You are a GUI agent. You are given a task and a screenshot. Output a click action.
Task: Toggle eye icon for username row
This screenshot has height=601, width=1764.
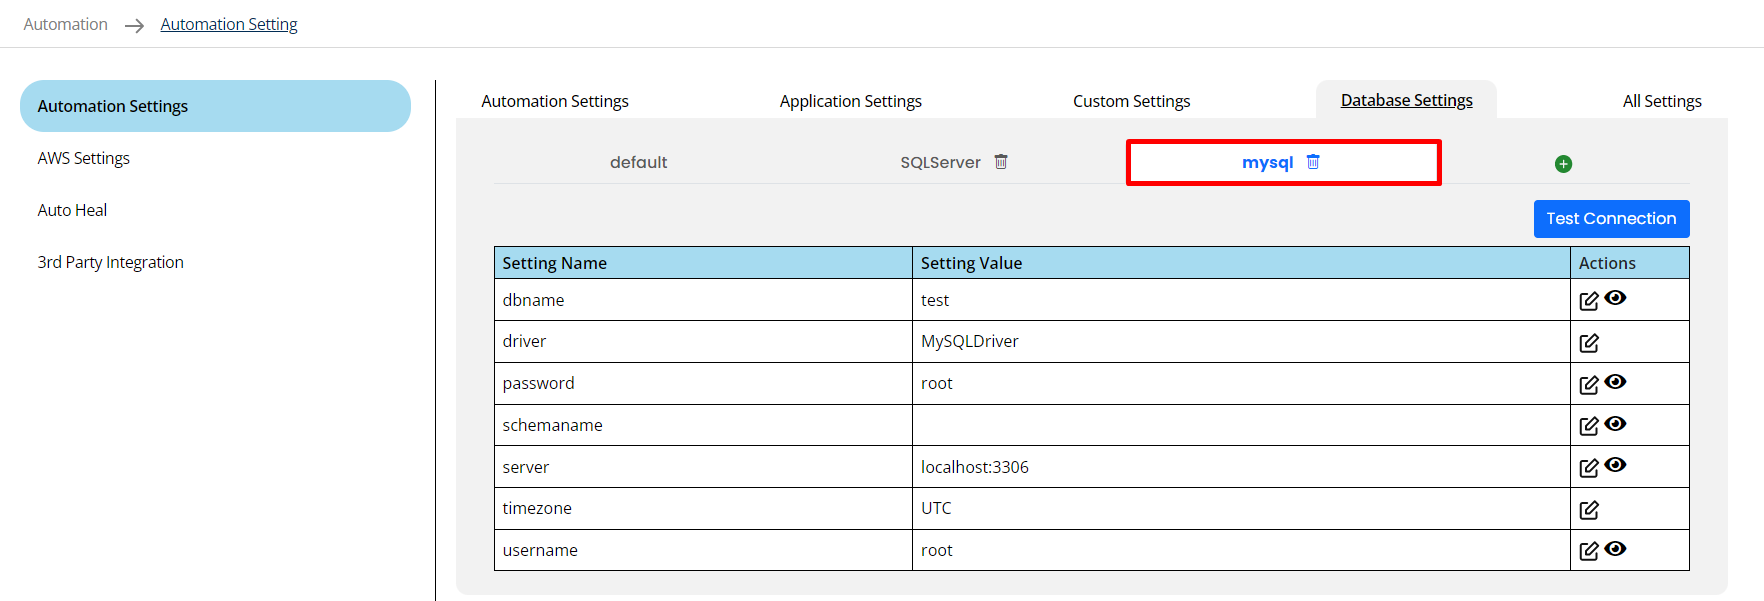[1615, 549]
